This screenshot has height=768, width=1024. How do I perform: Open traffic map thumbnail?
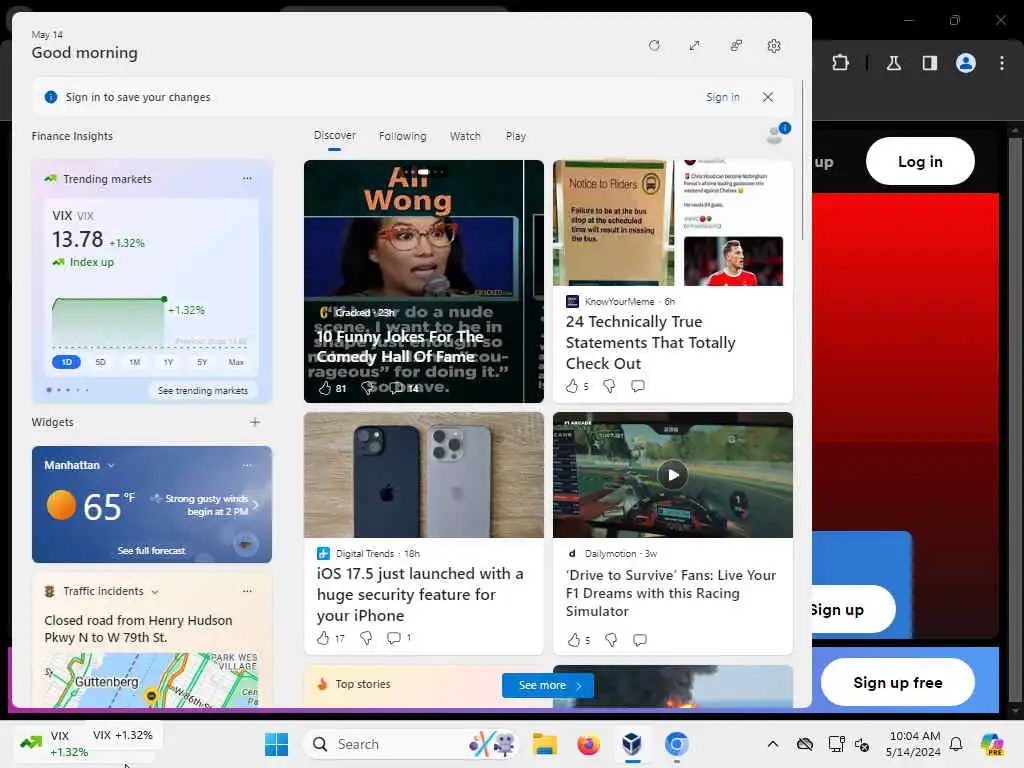[x=151, y=680]
